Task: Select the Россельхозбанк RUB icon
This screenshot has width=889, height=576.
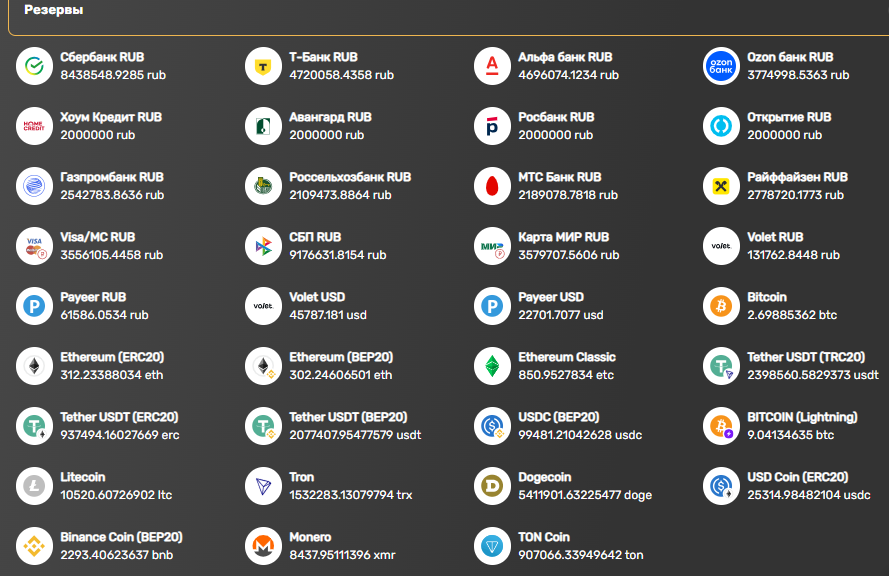Action: pyautogui.click(x=264, y=187)
